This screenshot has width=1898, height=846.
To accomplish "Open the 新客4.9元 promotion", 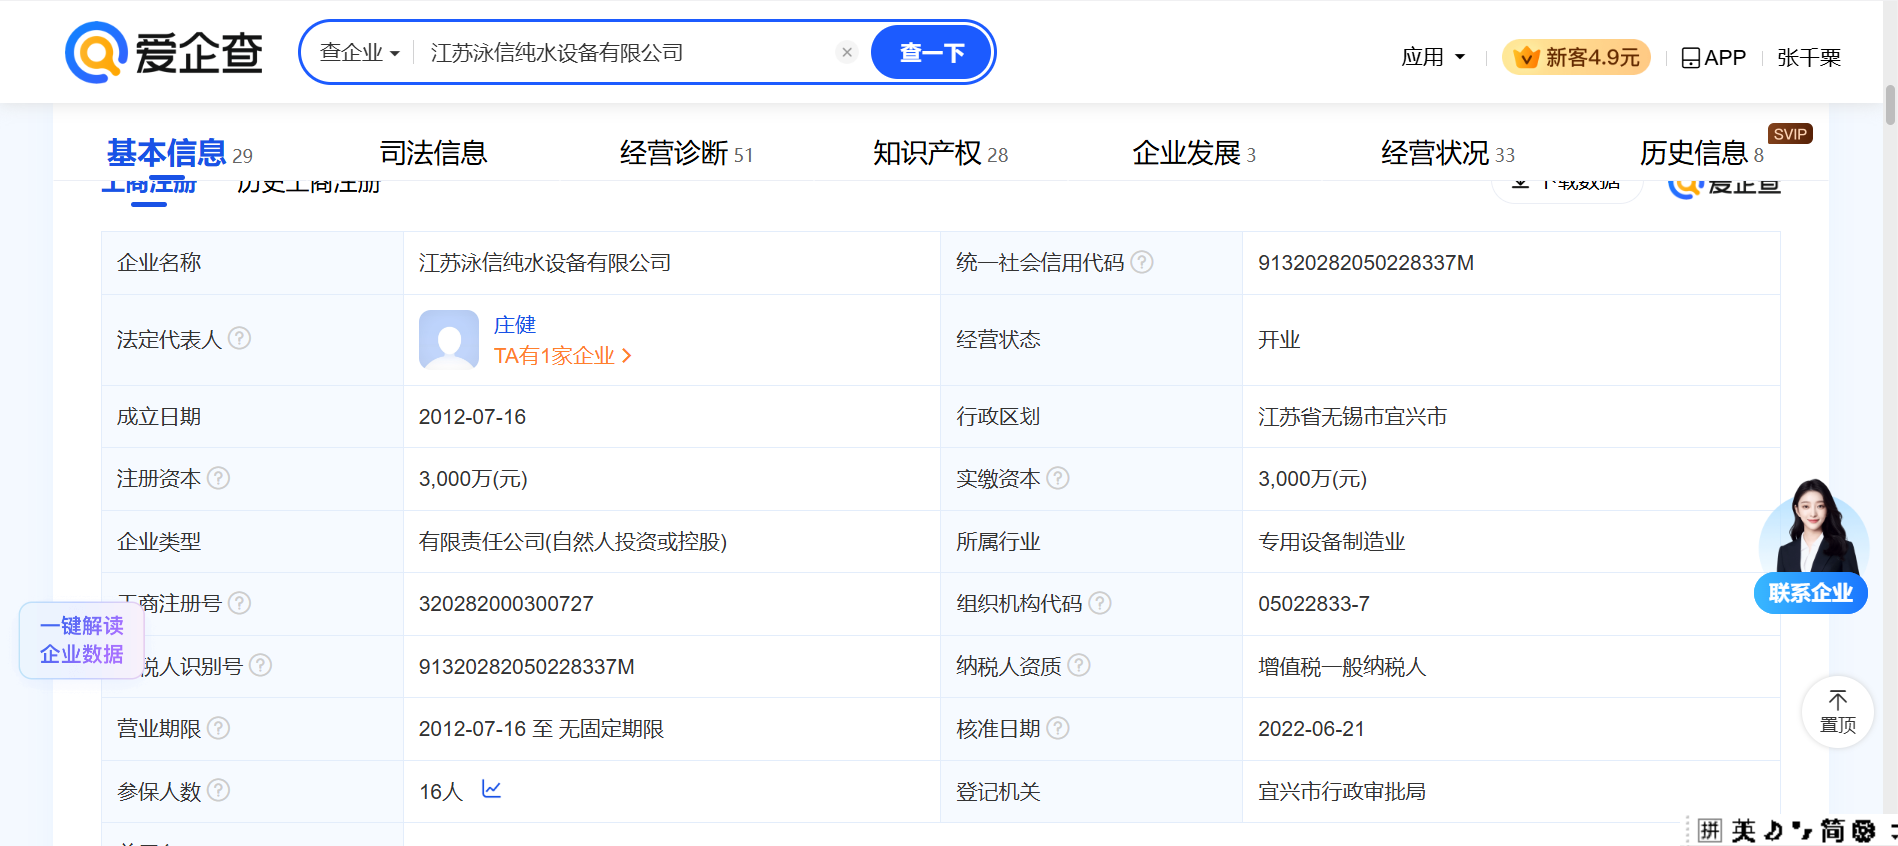I will point(1576,57).
